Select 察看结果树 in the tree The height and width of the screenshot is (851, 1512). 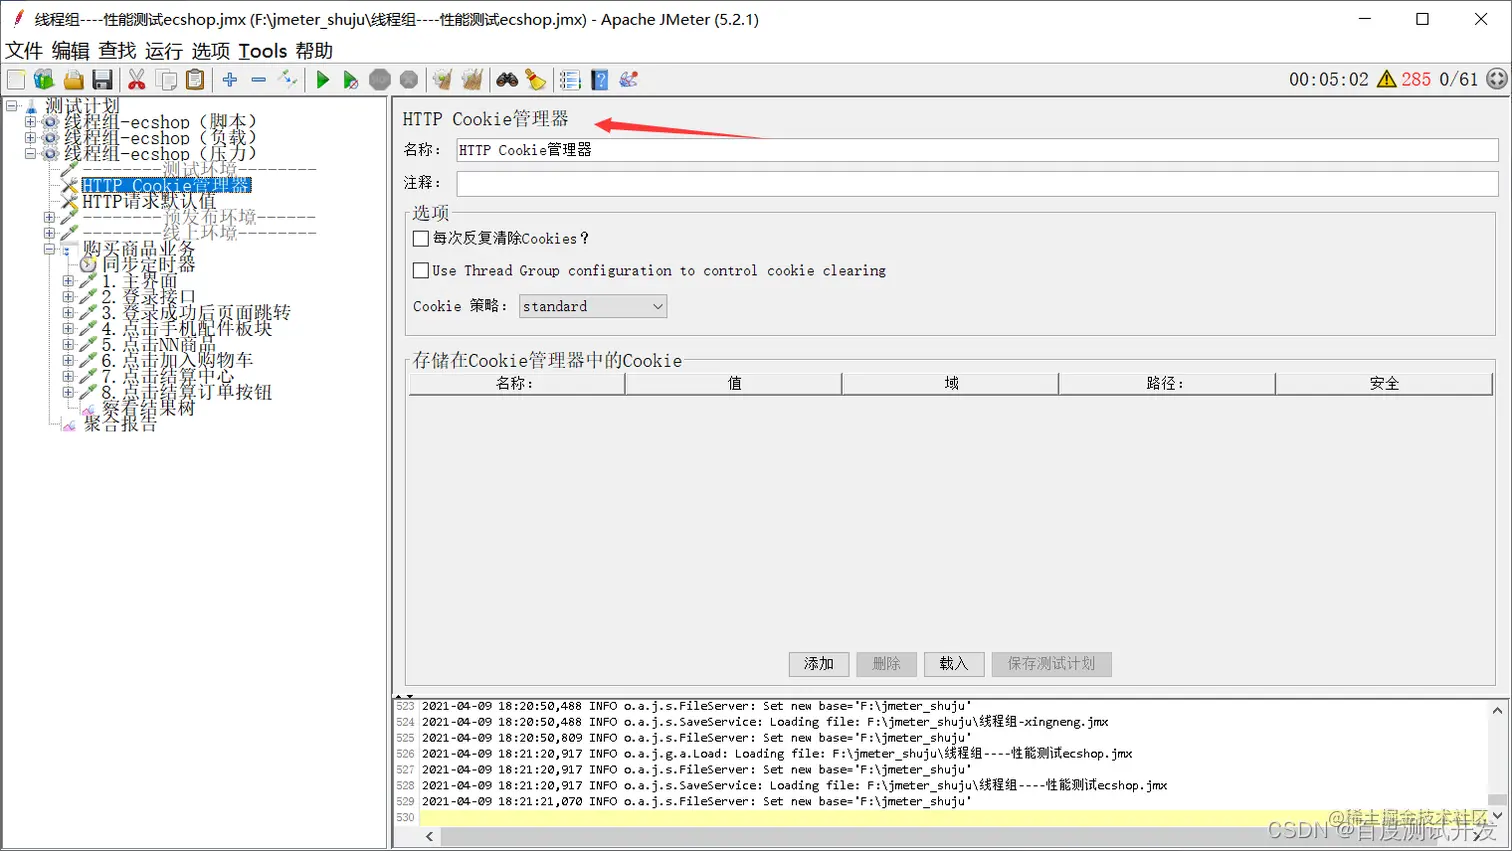click(148, 408)
